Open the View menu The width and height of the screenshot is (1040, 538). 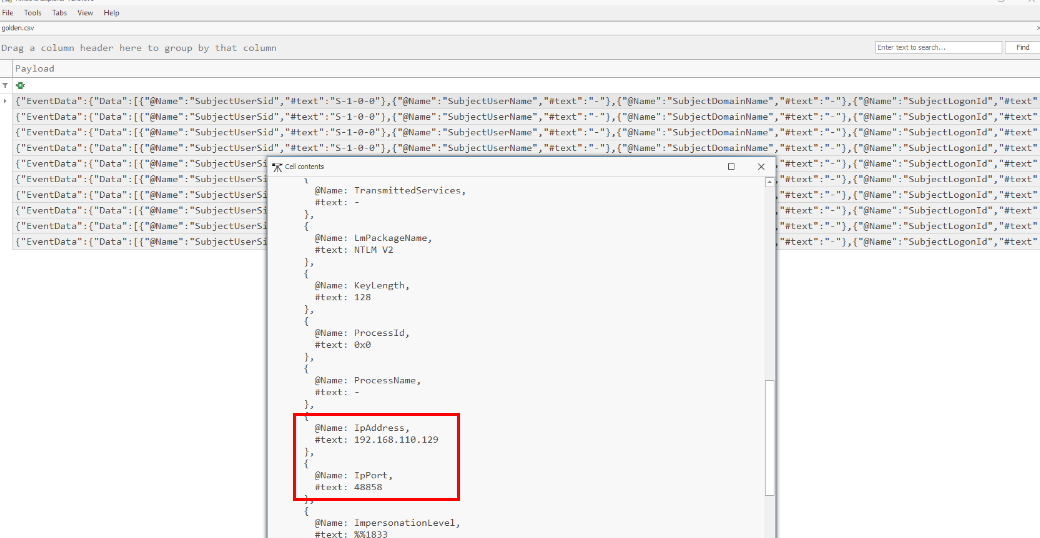(x=85, y=13)
